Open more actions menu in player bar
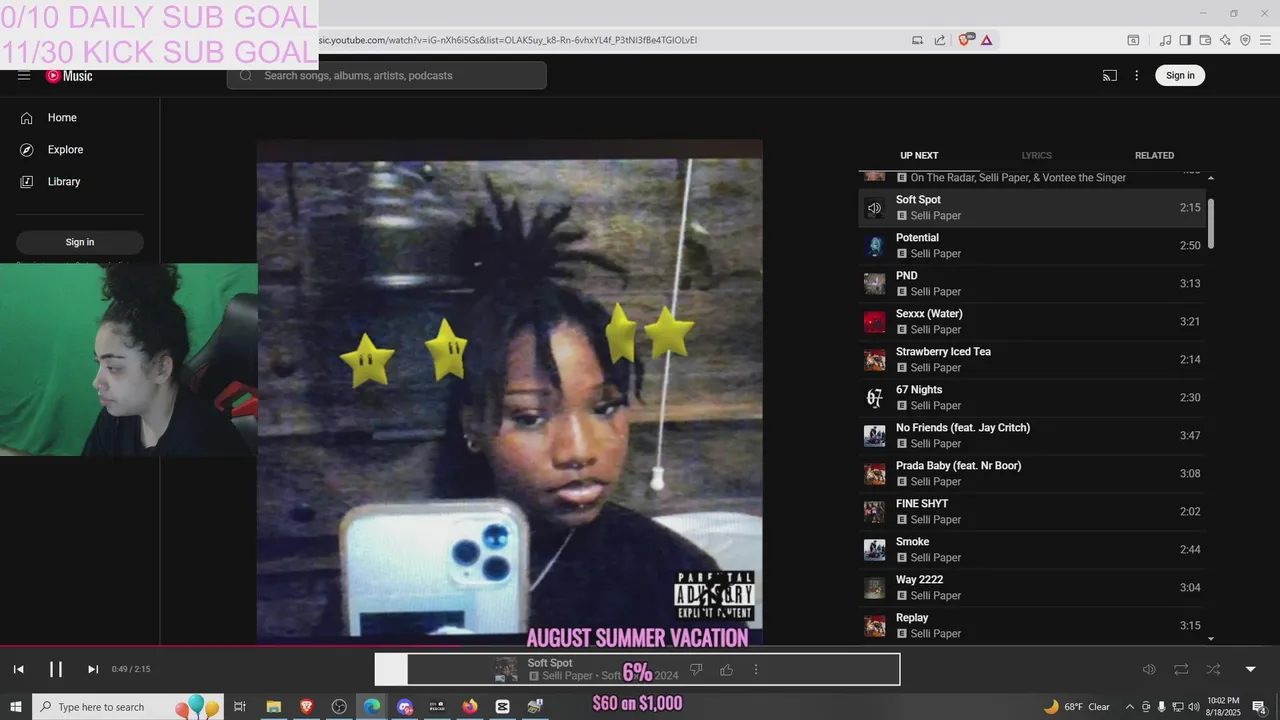This screenshot has height=720, width=1280. coord(756,670)
